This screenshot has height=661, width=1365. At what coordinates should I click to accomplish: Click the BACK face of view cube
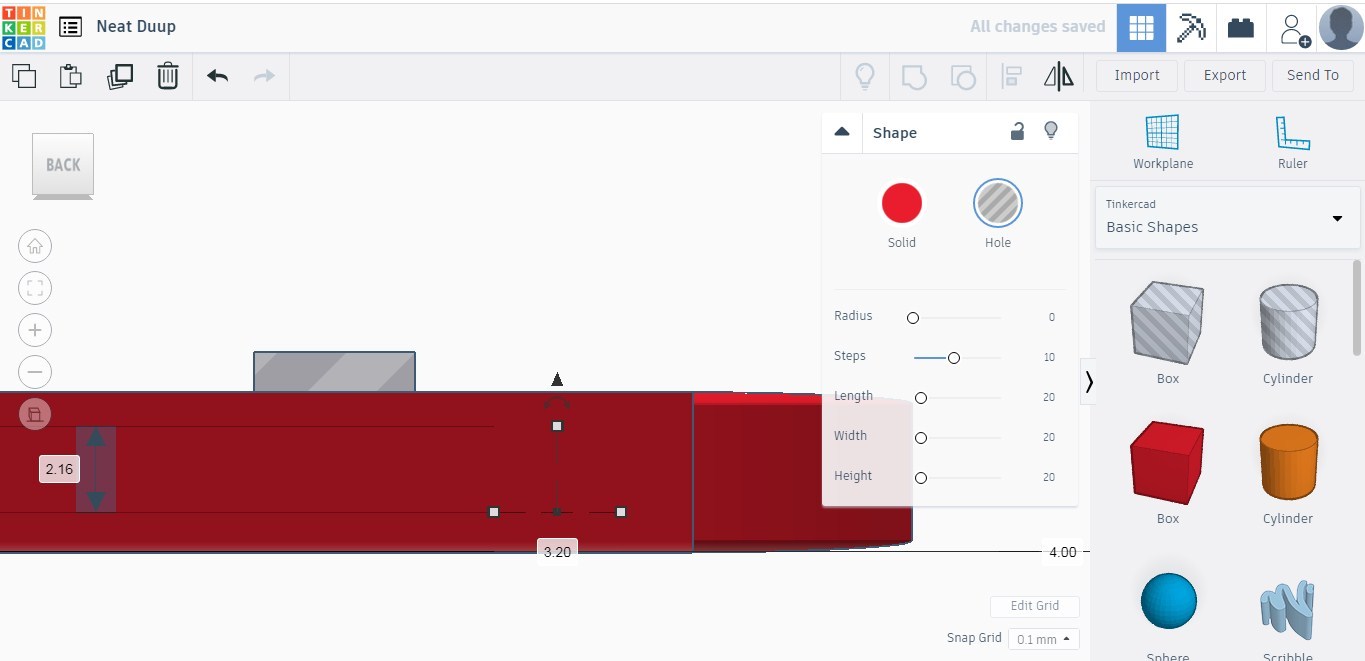pos(63,165)
